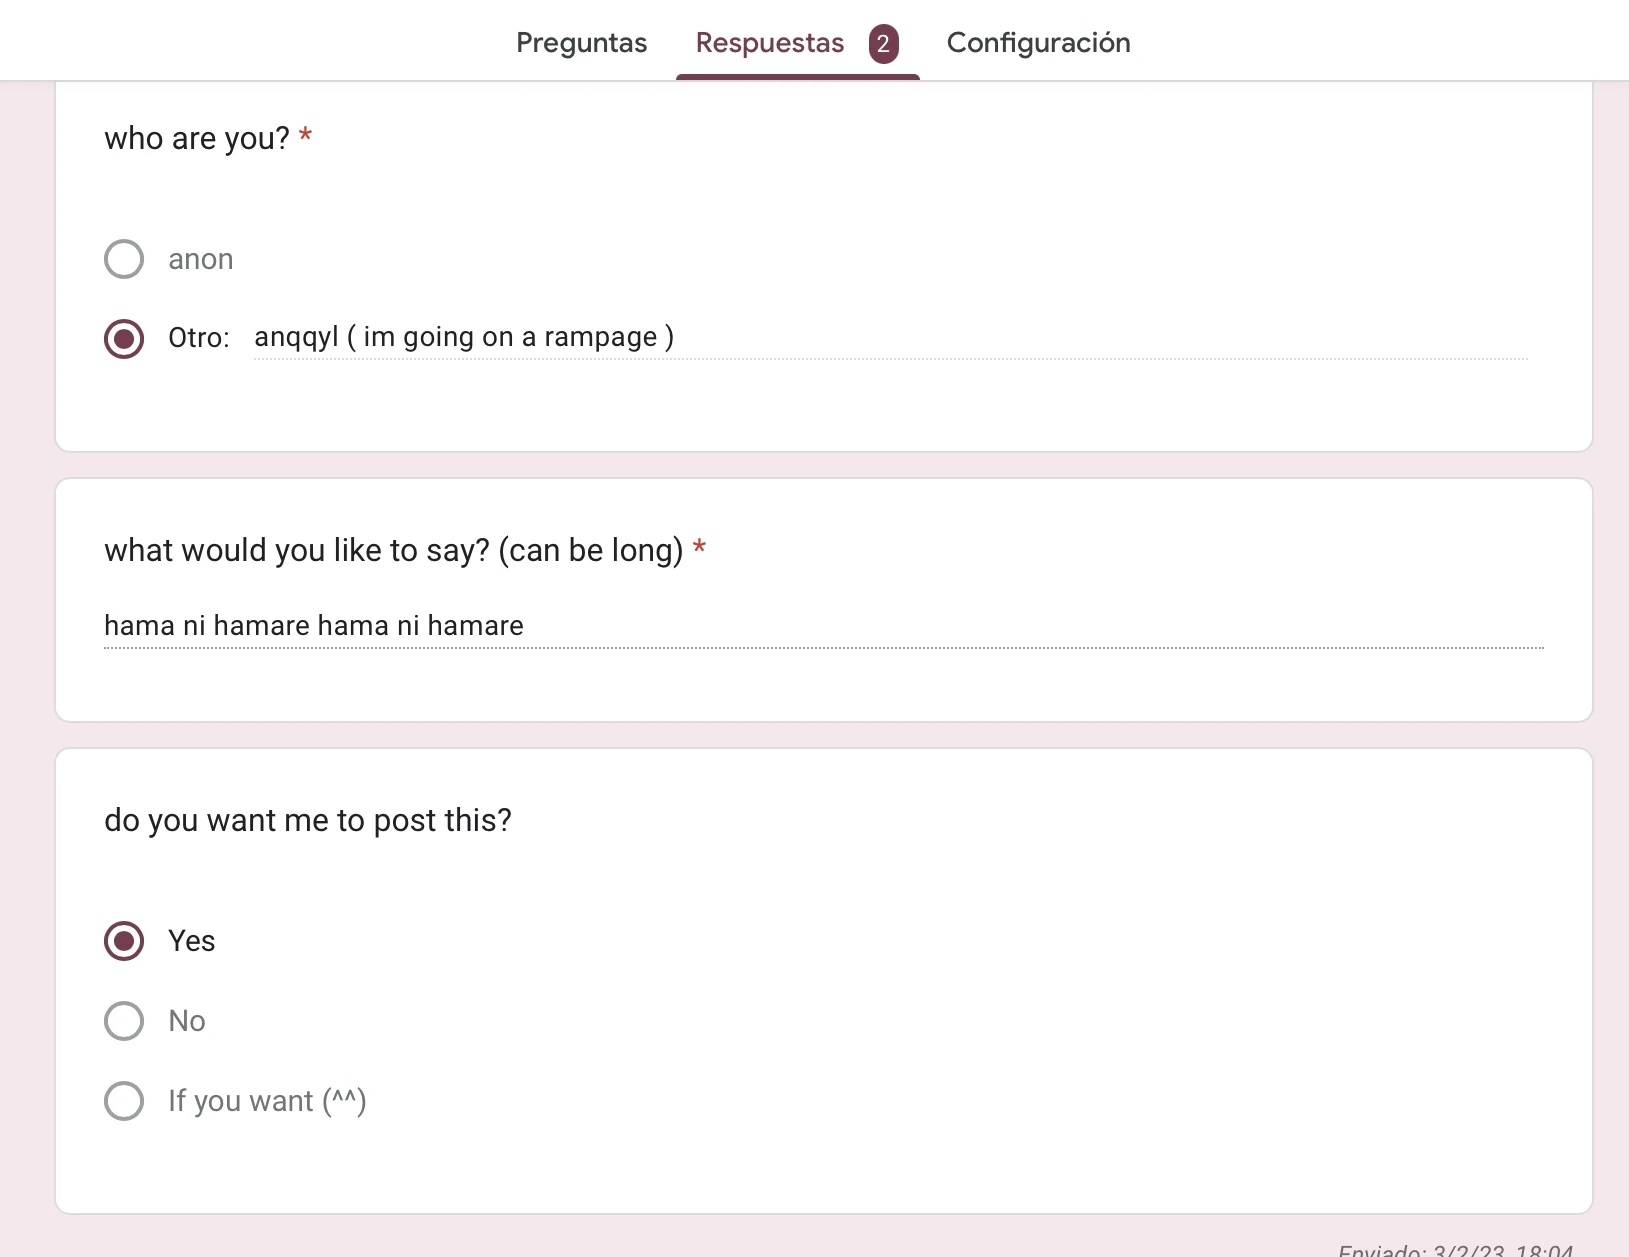
Task: Click the filled Yes radio circle
Action: [124, 941]
